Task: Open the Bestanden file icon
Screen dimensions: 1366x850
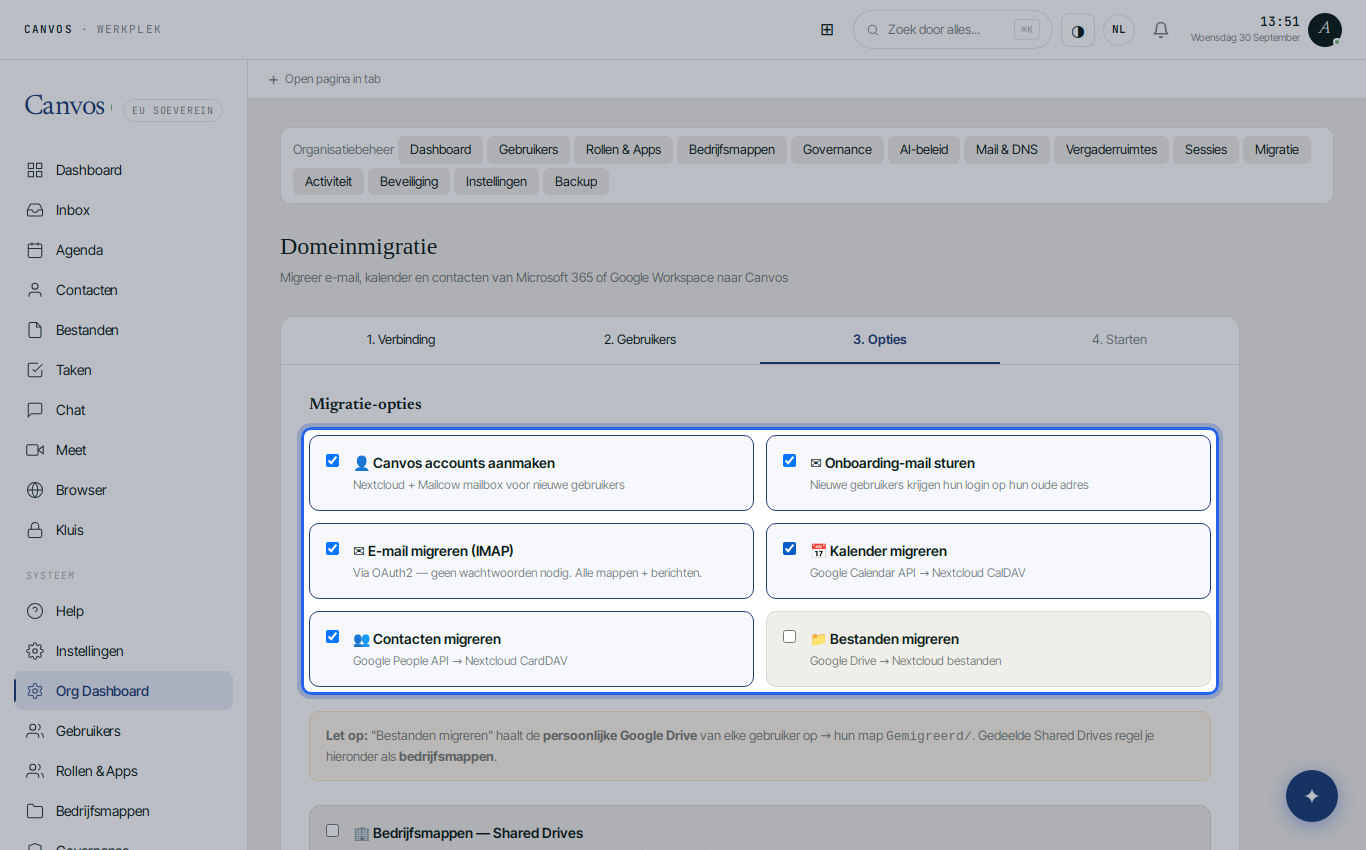Action: pyautogui.click(x=35, y=330)
